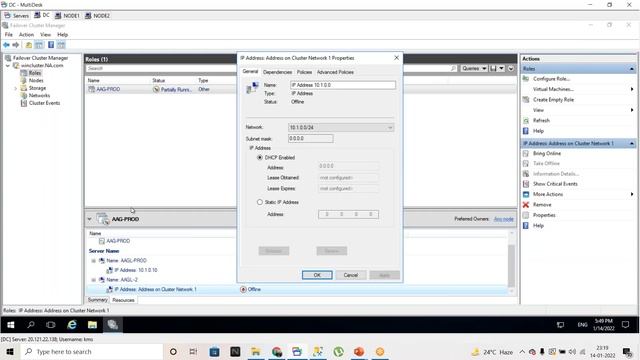Open the Network dropdown showing 10.1.0.0/24
The height and width of the screenshot is (360, 640).
point(341,128)
